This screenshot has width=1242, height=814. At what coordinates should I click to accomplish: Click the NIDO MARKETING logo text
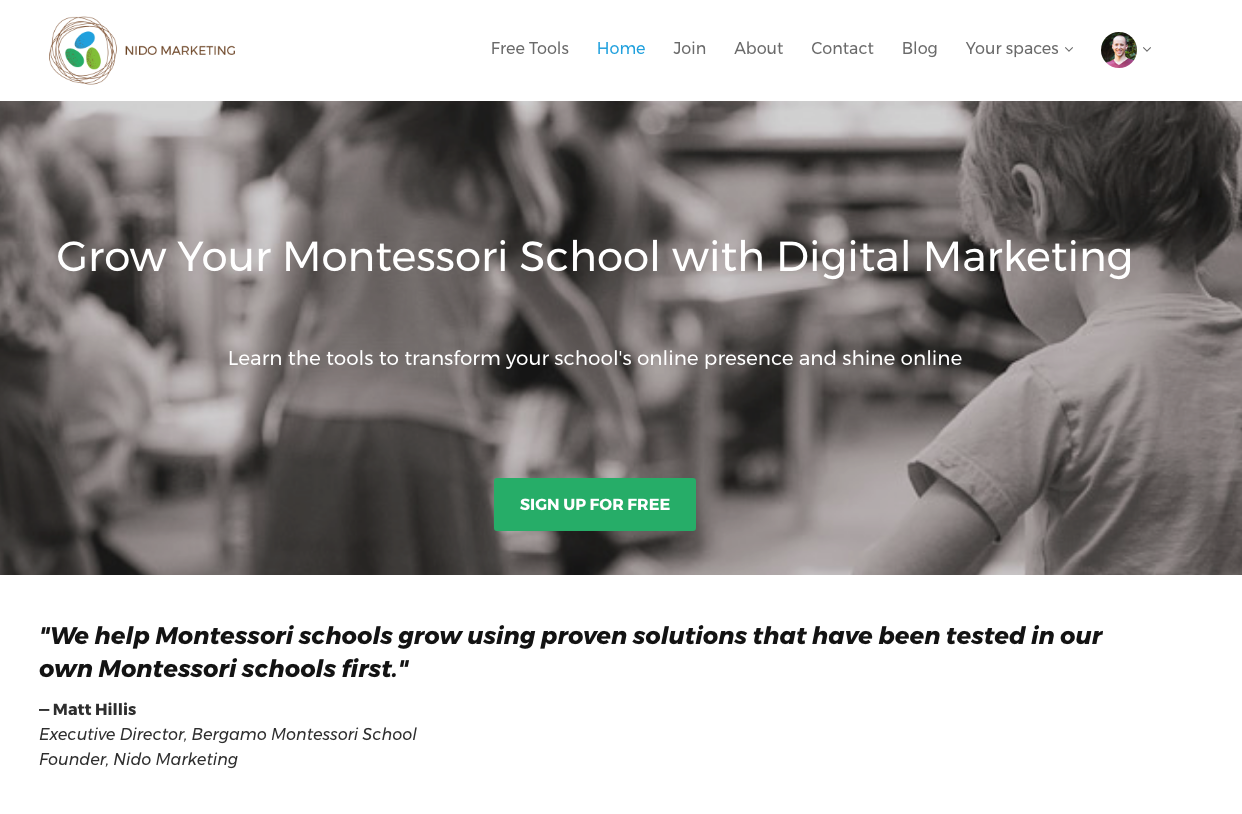(180, 50)
